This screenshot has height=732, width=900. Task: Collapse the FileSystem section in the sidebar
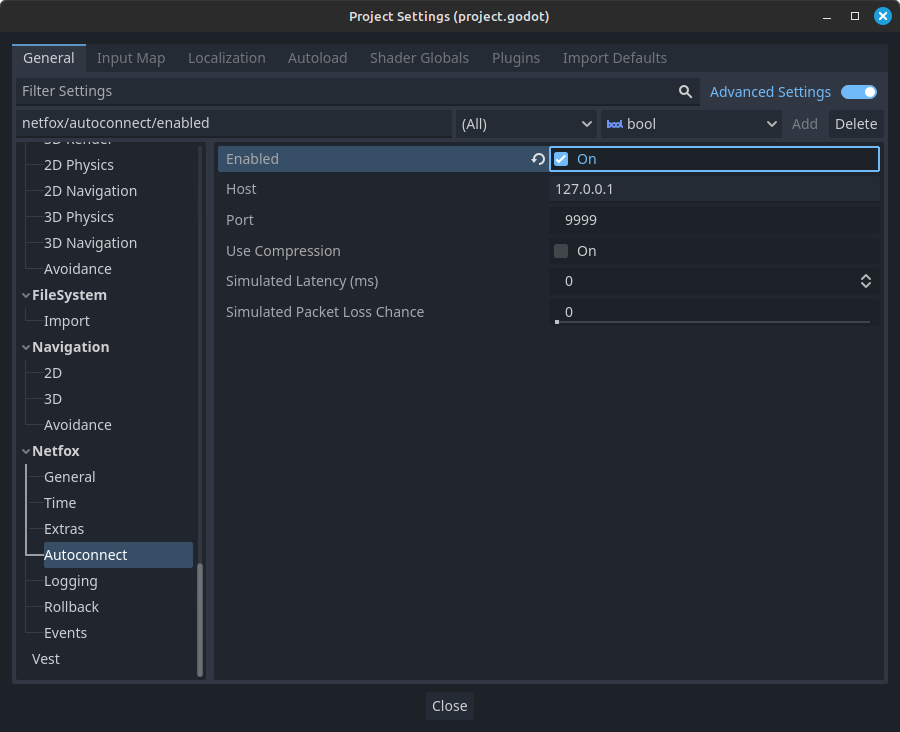click(25, 295)
